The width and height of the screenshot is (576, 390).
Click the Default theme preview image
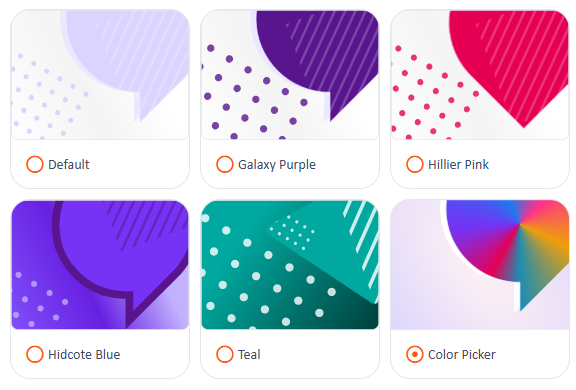pyautogui.click(x=100, y=75)
